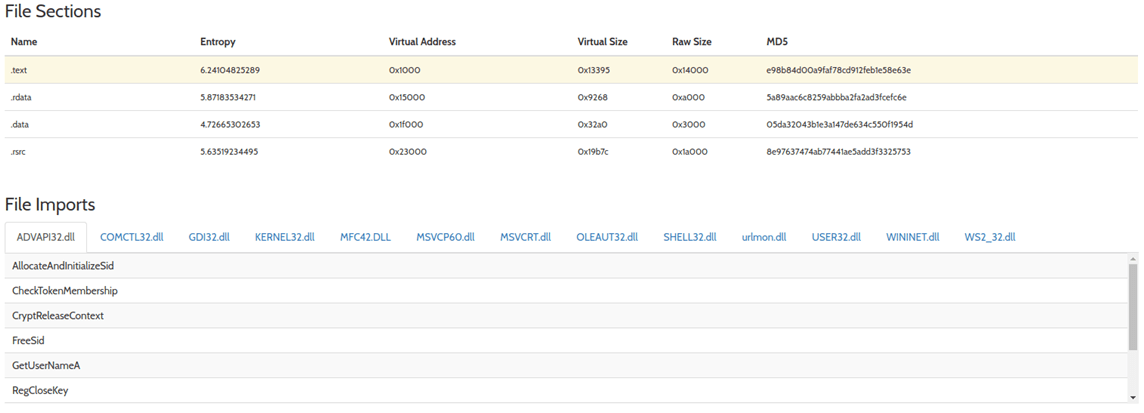1144x413 pixels.
Task: Select the urlmon.dll tab
Action: [764, 237]
